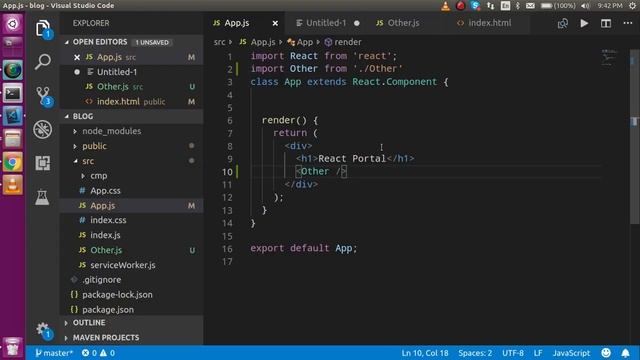Open Untitled-1 from Open Editors
640x360 pixels.
pos(131,72)
